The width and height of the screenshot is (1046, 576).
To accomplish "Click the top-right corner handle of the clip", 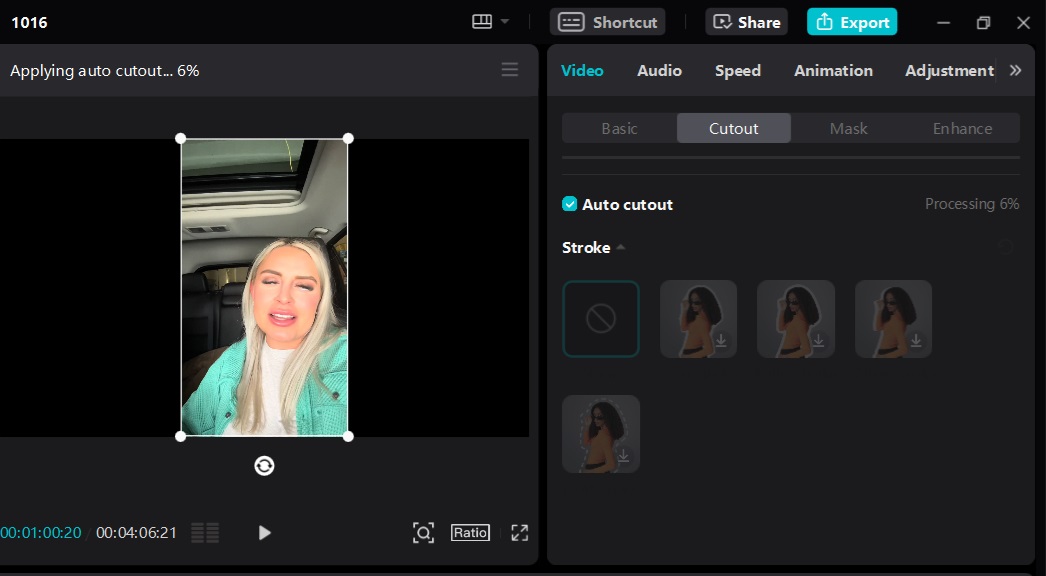I will pyautogui.click(x=348, y=139).
